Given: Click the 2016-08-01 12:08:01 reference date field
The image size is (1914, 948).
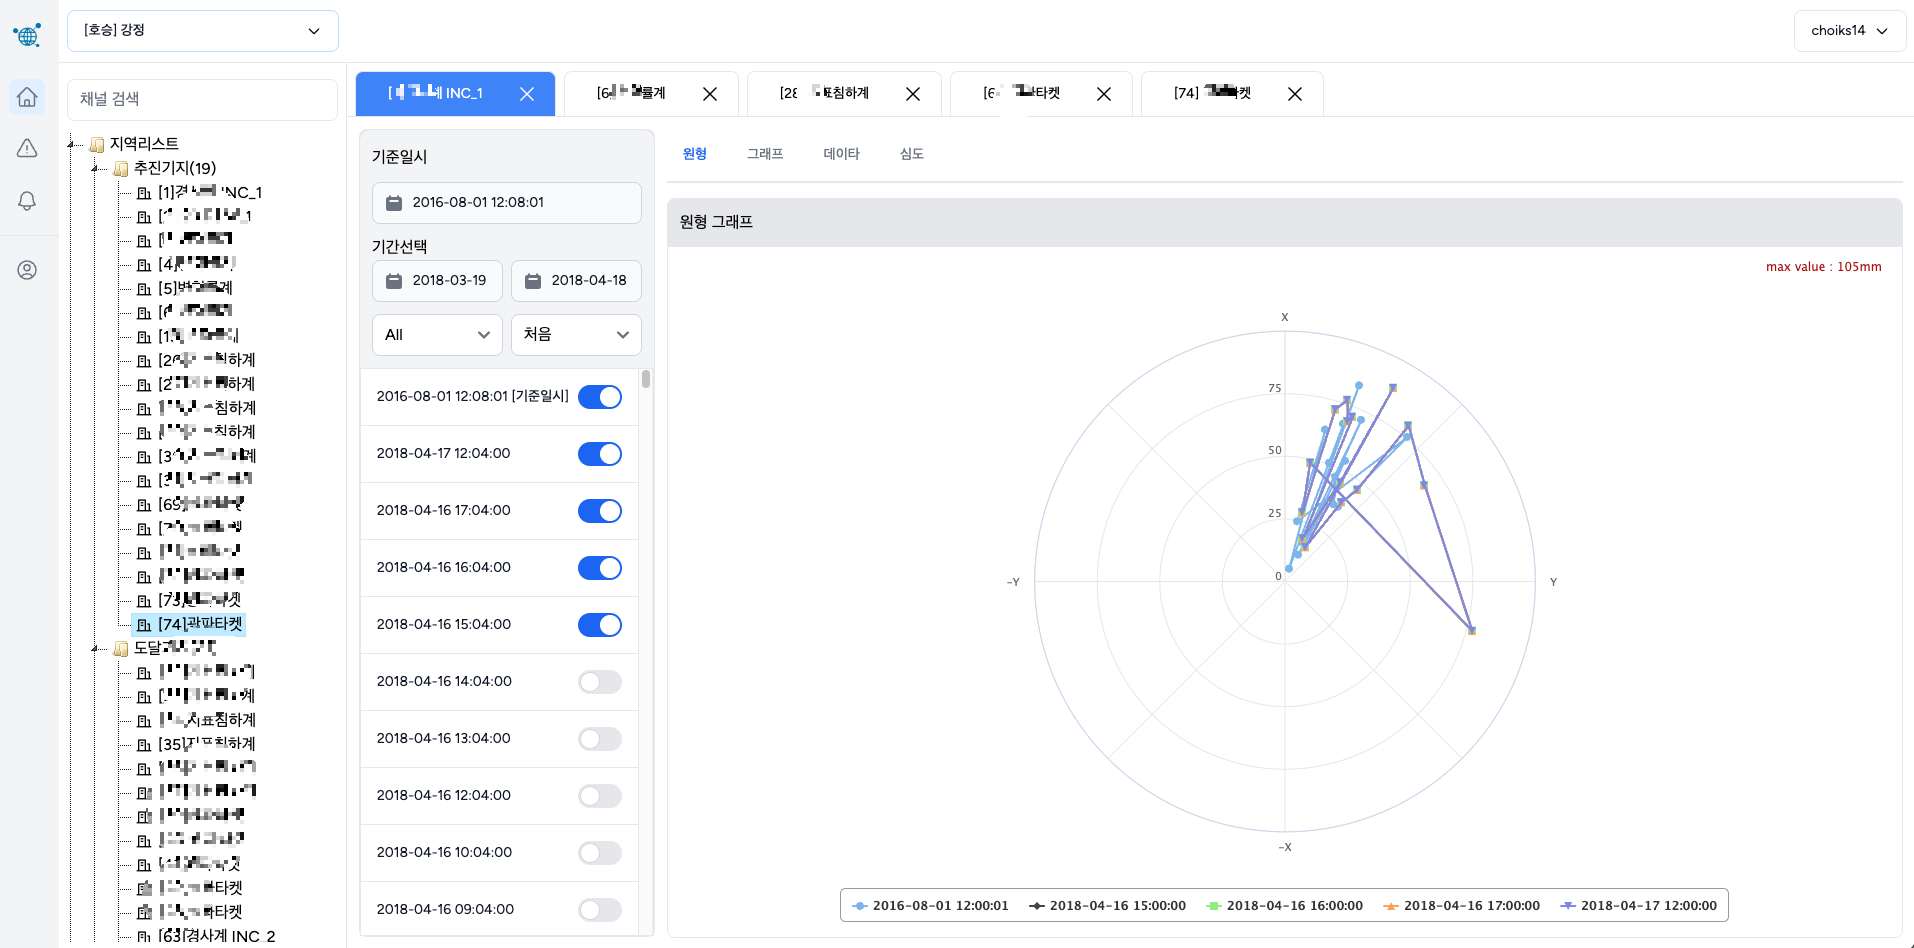Looking at the screenshot, I should click(507, 203).
